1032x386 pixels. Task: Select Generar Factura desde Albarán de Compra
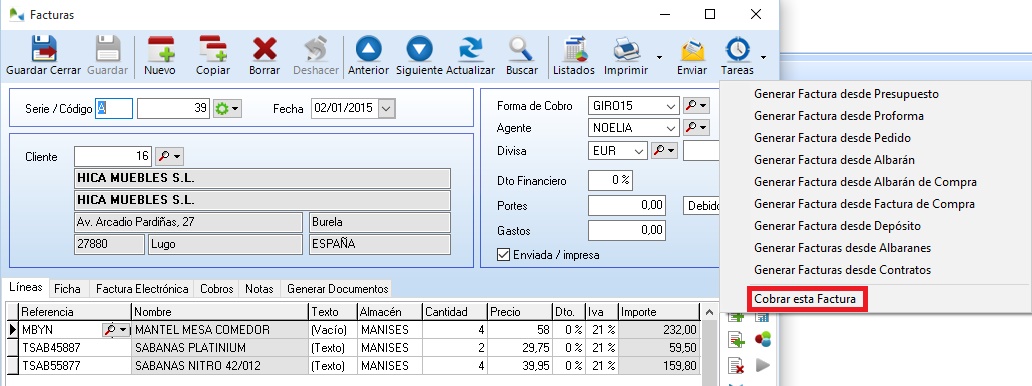865,182
